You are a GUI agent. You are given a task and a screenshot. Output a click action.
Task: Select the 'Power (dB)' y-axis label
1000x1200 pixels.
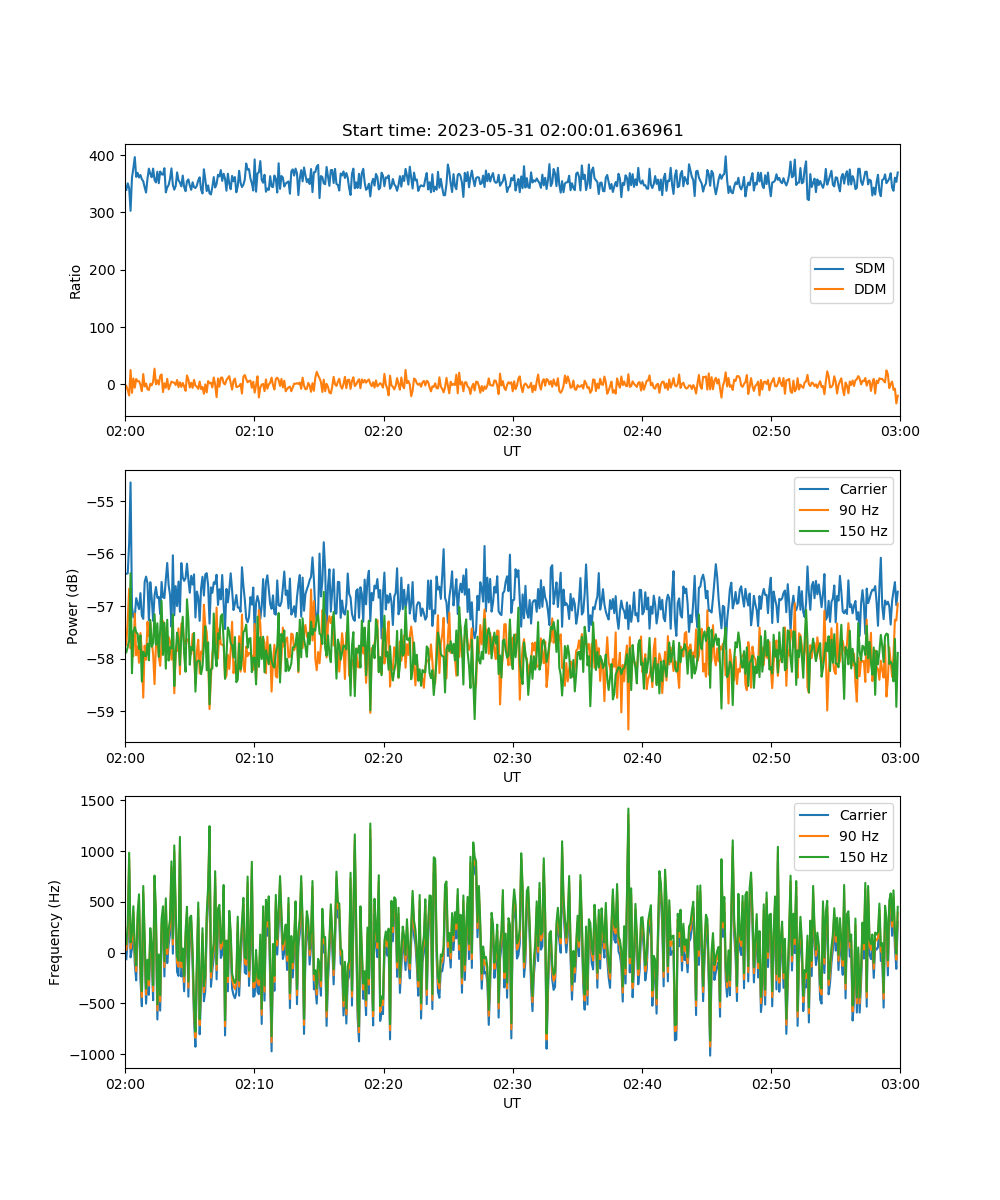(73, 606)
